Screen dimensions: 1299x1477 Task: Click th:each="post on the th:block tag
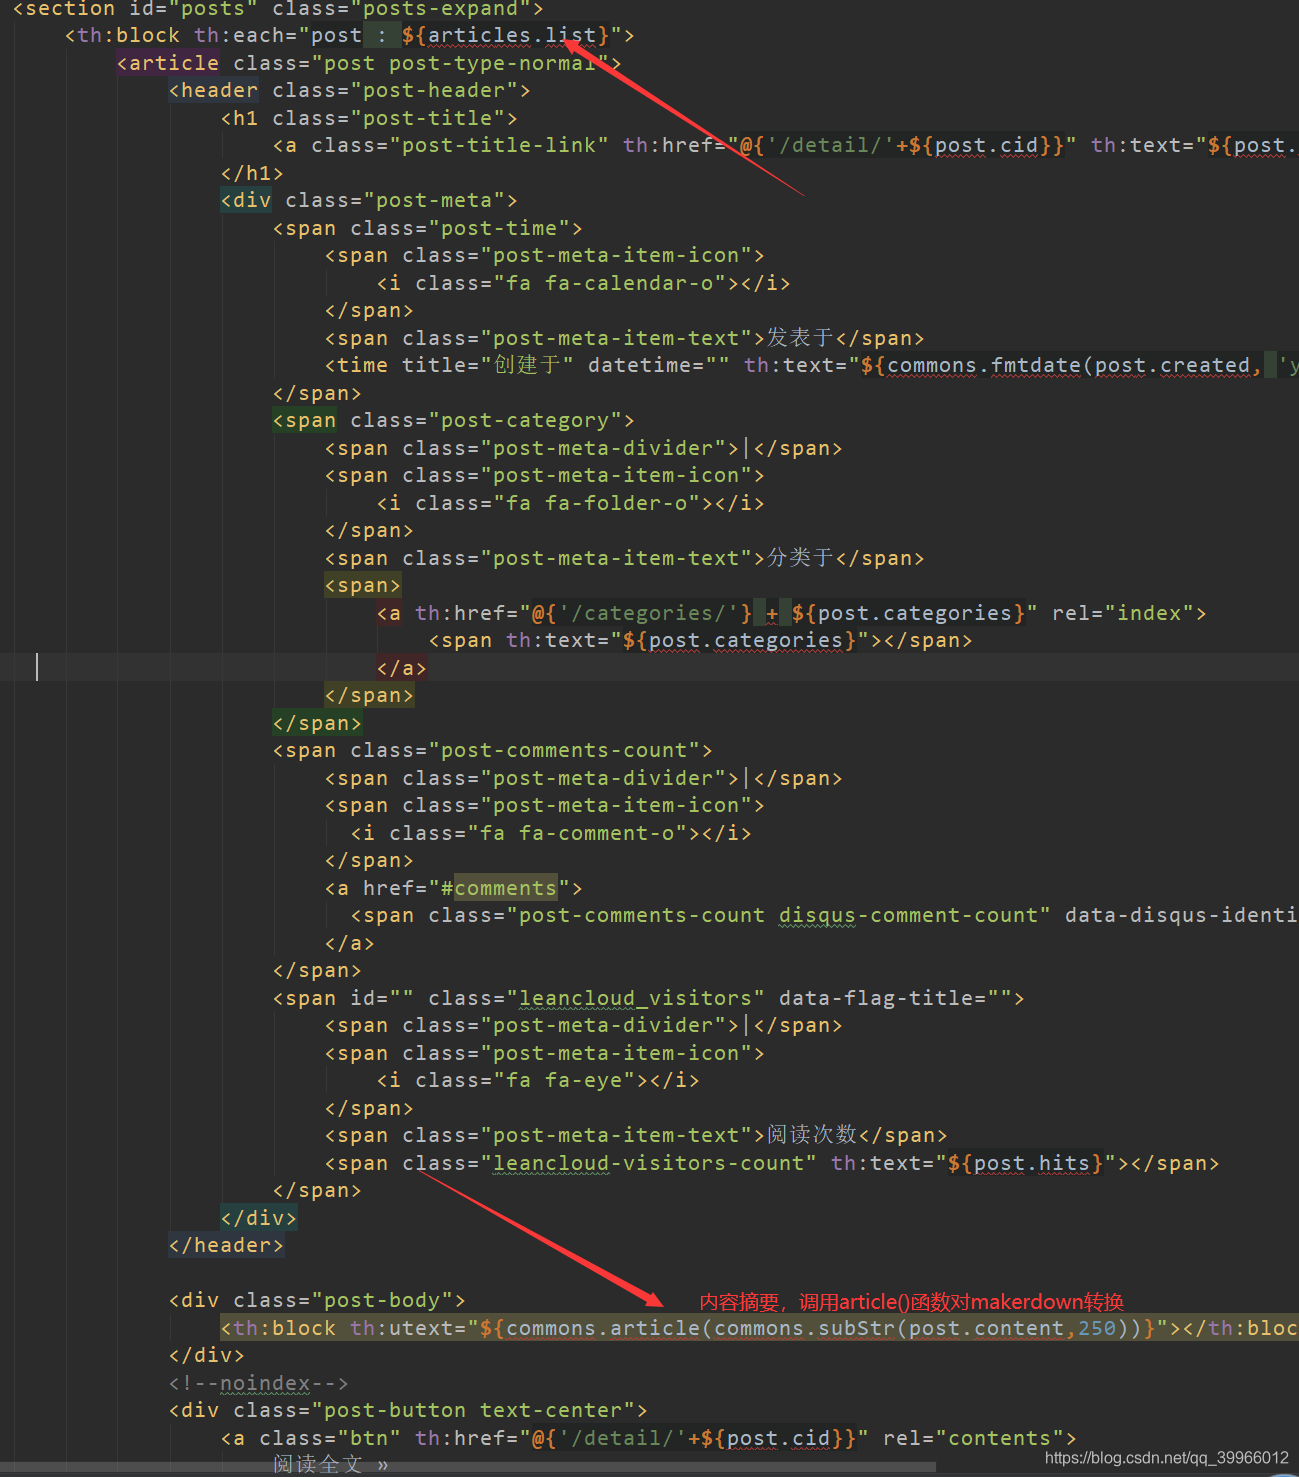pos(278,35)
